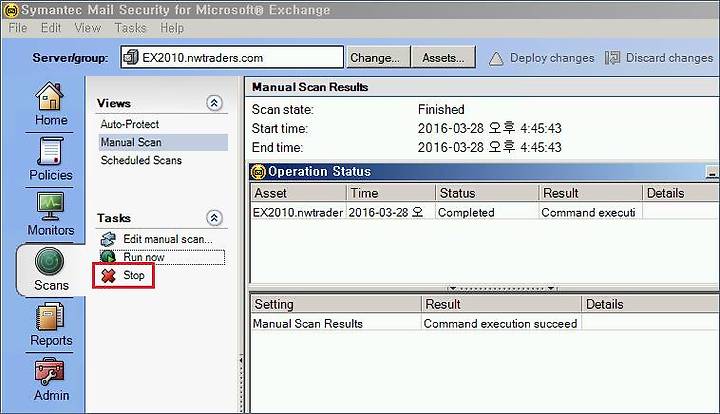The width and height of the screenshot is (720, 414).
Task: Click the horizontal pane splitter handle
Action: [501, 288]
